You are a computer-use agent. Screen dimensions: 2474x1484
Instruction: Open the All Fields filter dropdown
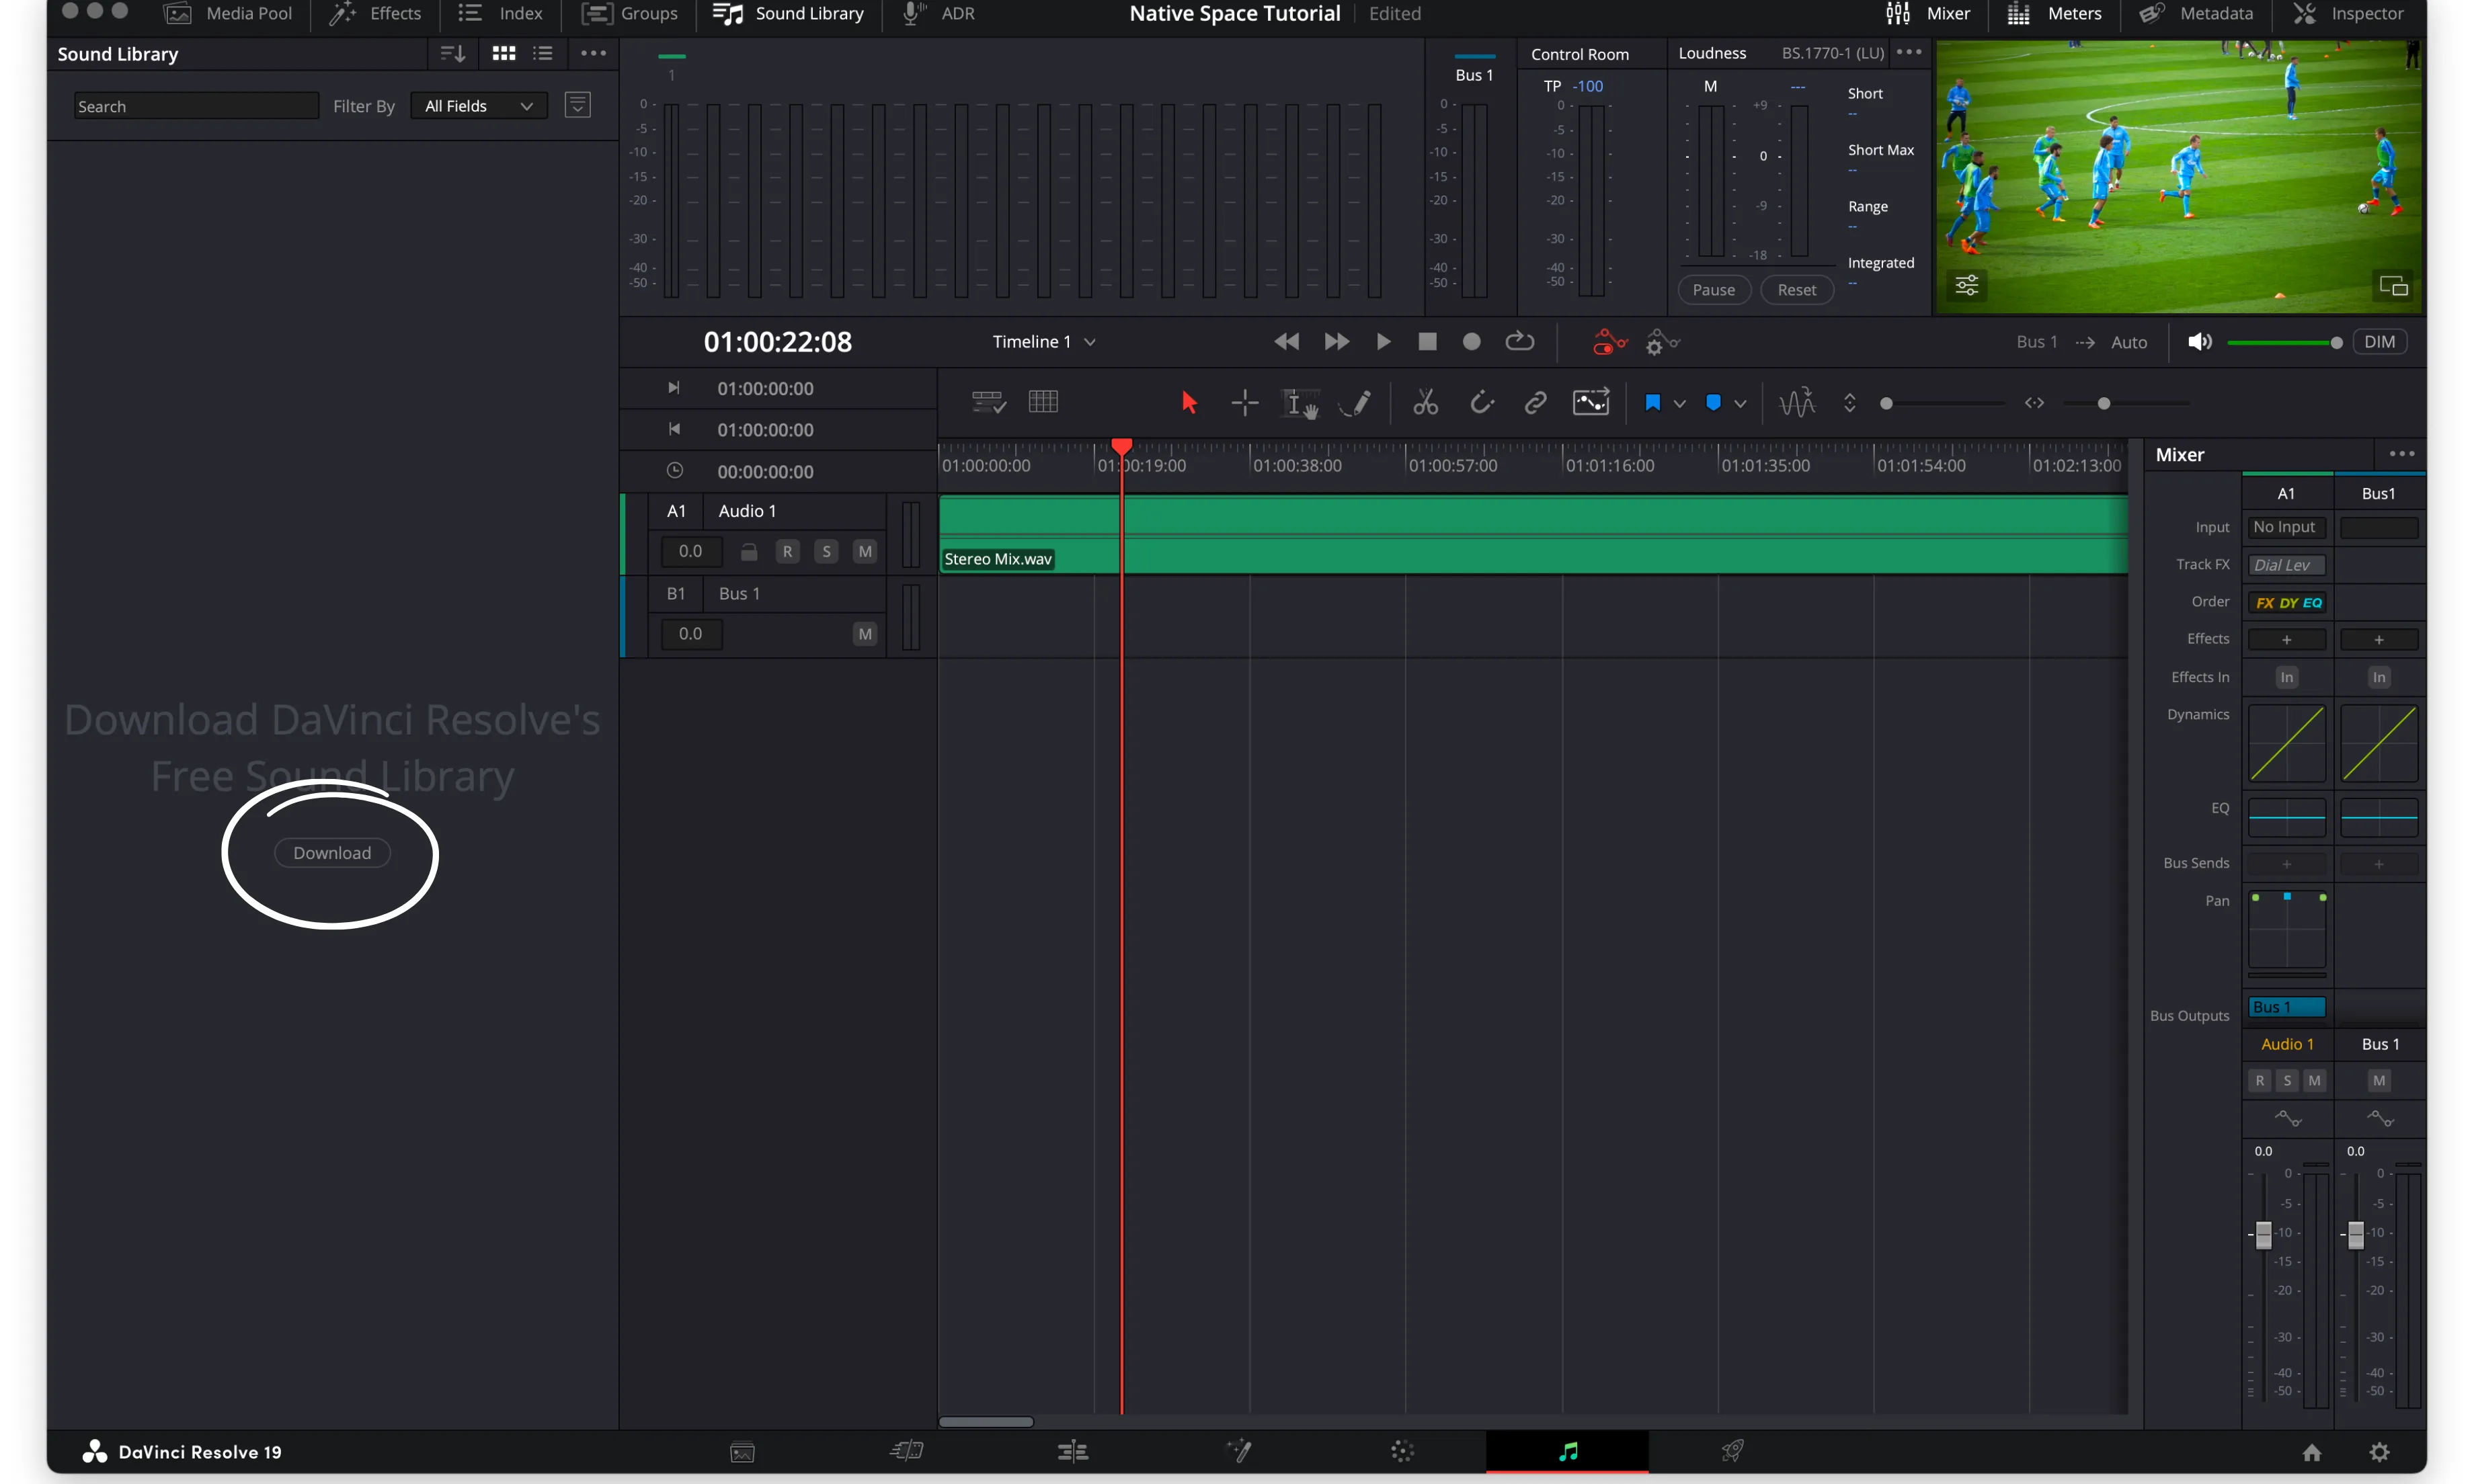tap(479, 106)
